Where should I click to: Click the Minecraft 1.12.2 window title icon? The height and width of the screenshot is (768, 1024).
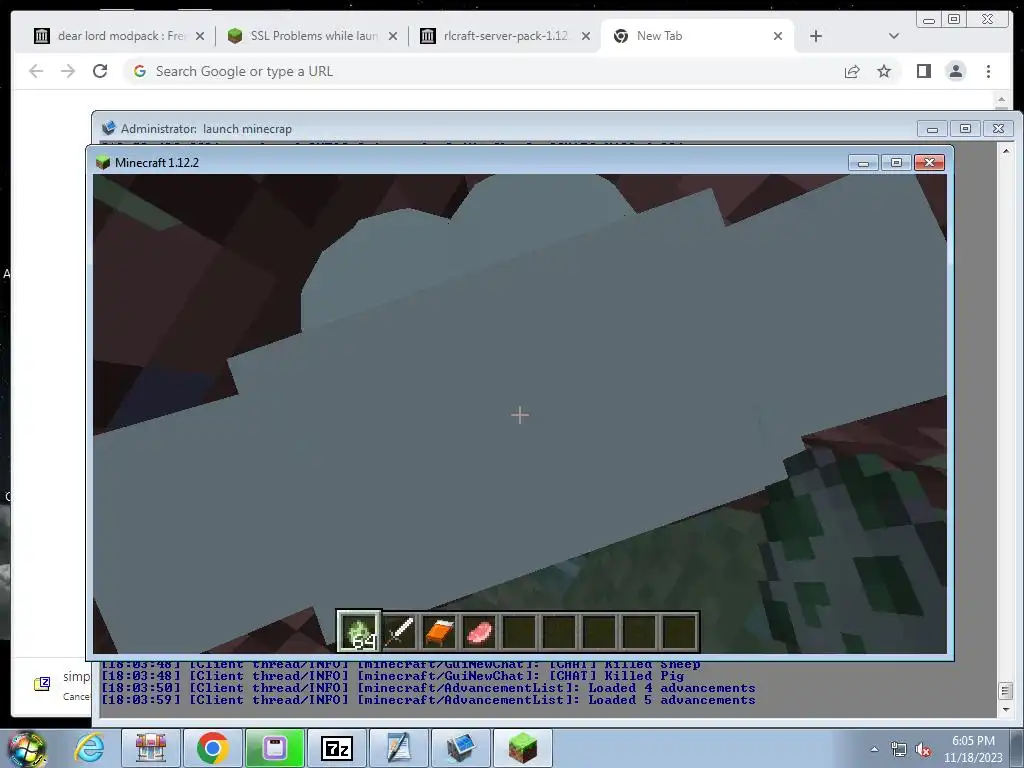[x=103, y=163]
